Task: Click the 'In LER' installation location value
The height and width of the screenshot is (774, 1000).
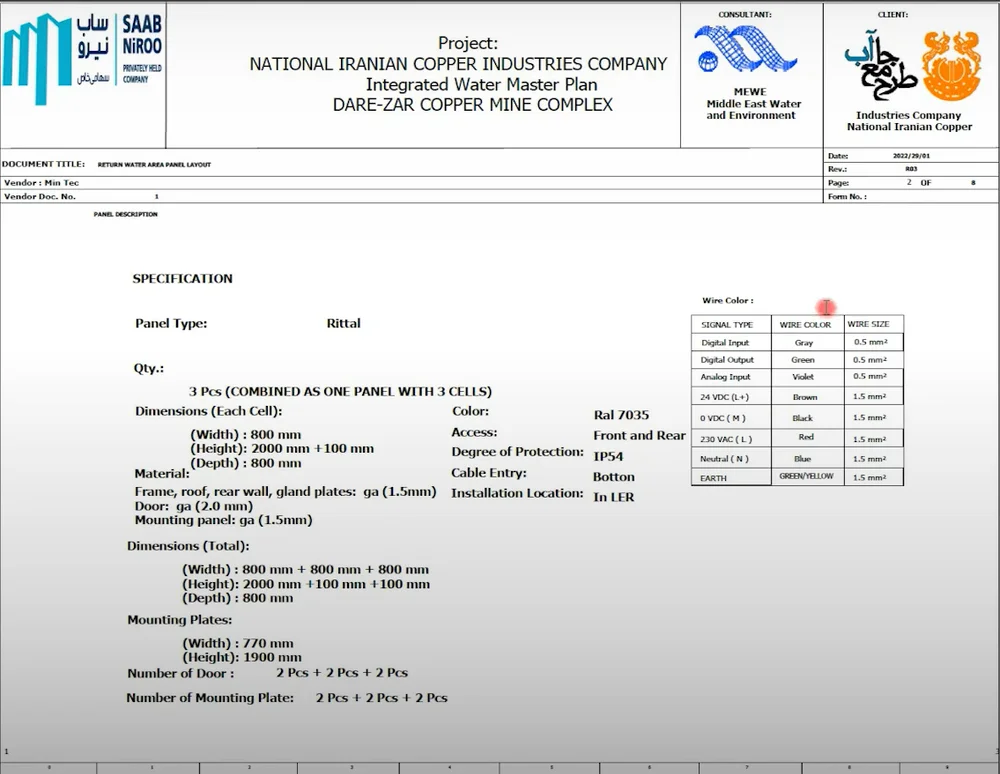Action: point(614,497)
